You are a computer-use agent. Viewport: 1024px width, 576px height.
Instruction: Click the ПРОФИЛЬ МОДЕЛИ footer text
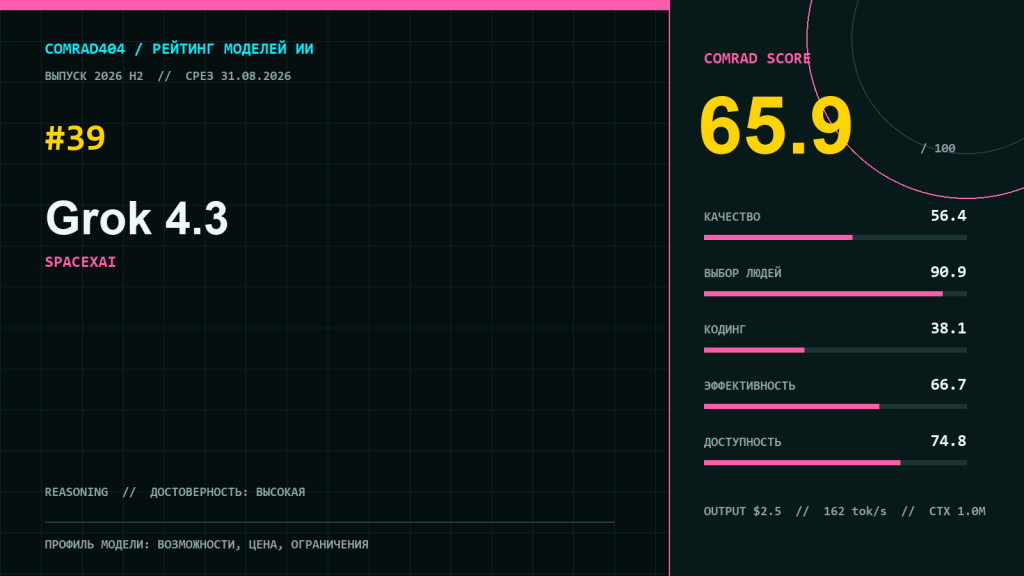[206, 544]
